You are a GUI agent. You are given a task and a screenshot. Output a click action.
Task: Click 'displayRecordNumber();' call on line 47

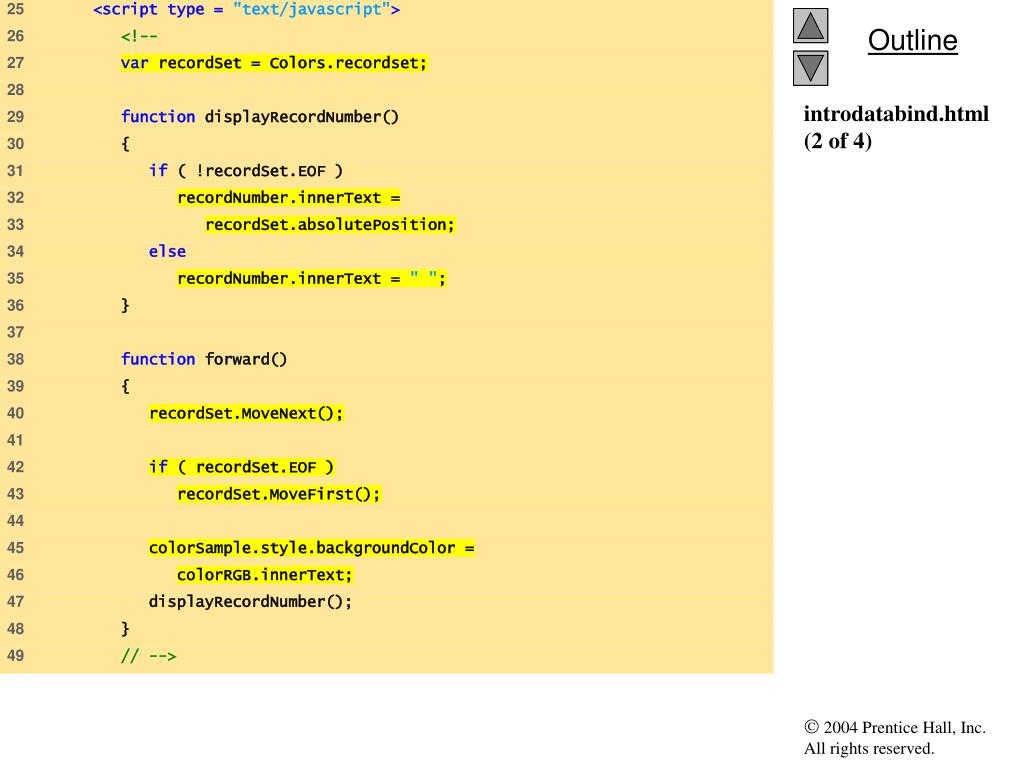[250, 601]
